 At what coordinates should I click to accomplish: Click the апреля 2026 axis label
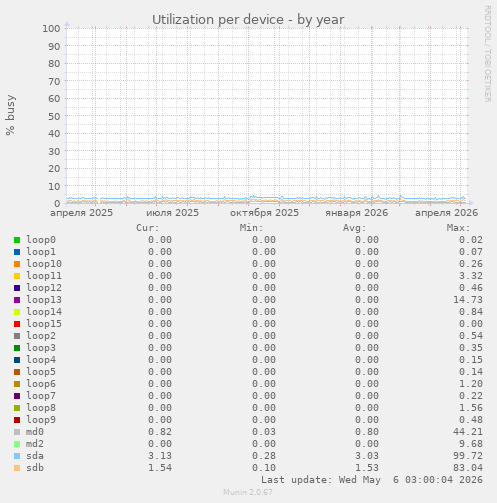click(x=446, y=213)
